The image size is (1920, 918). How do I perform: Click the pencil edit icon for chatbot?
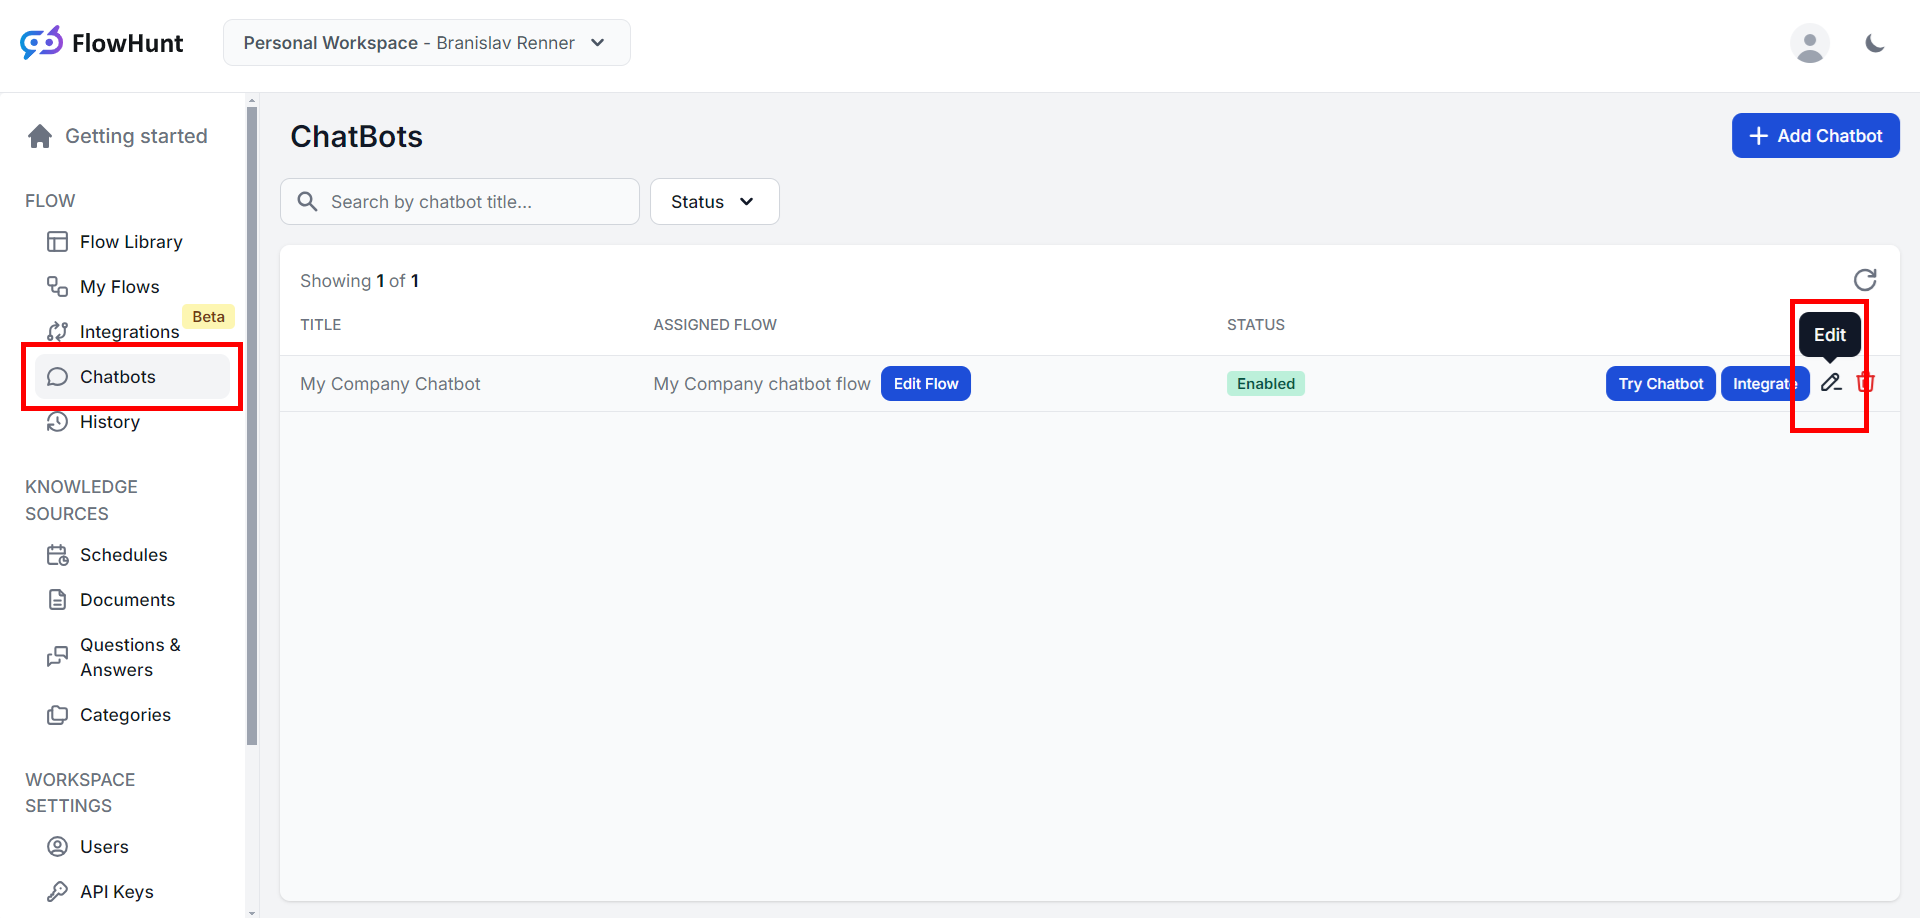tap(1830, 383)
